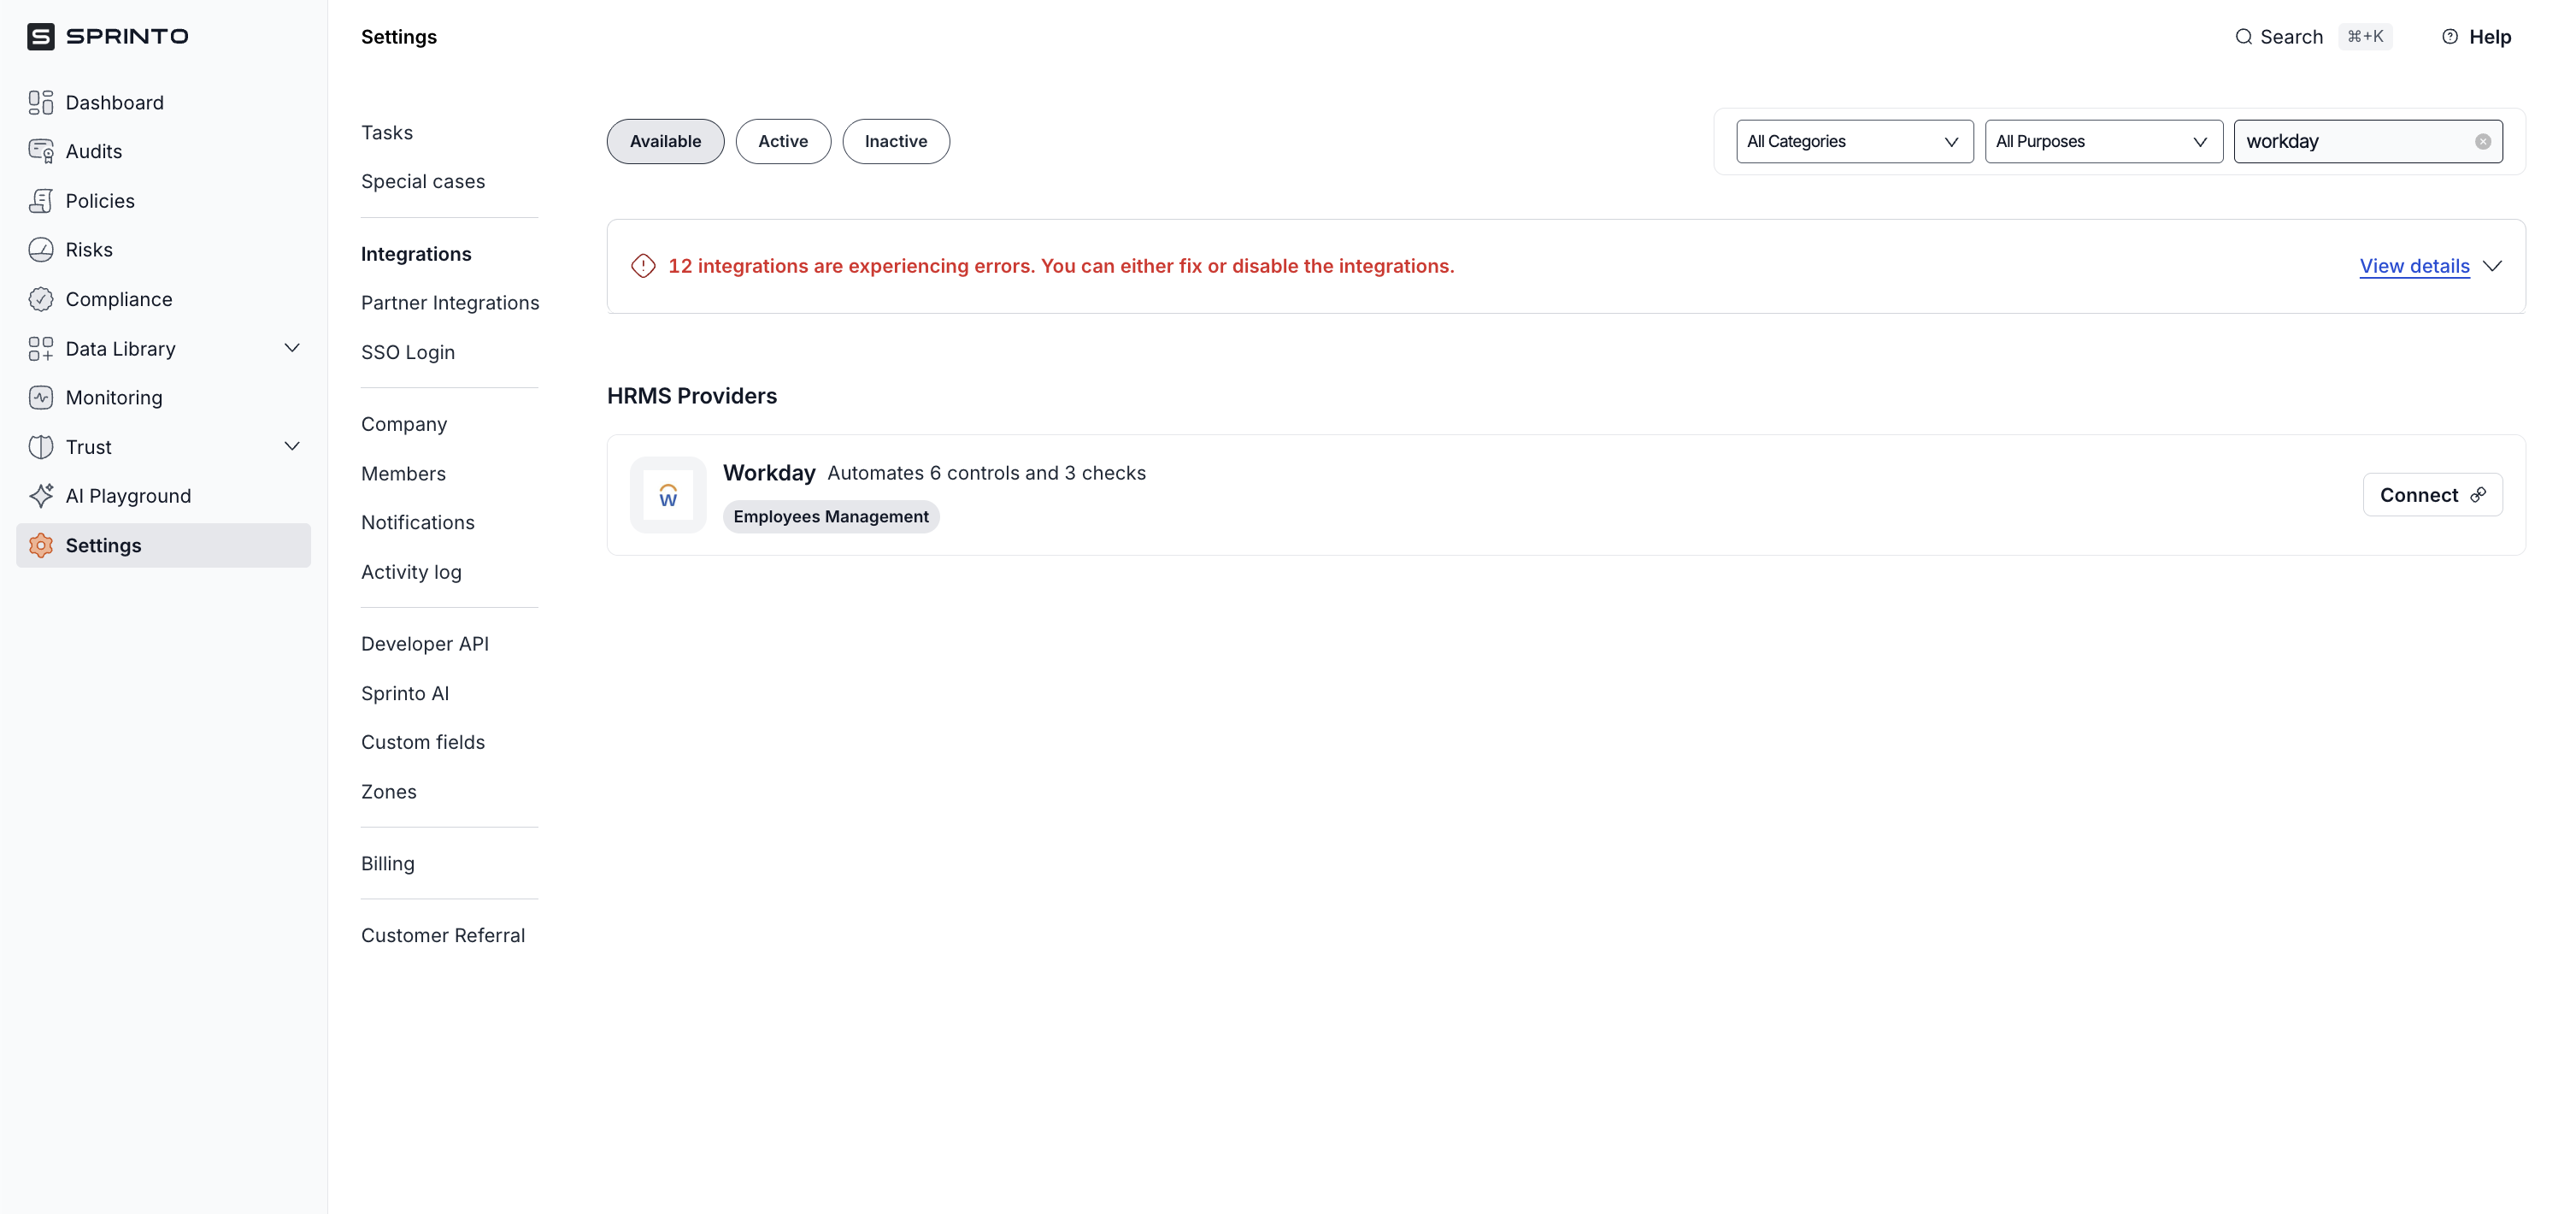Click the Audits sidebar icon
This screenshot has width=2576, height=1214.
[x=41, y=151]
